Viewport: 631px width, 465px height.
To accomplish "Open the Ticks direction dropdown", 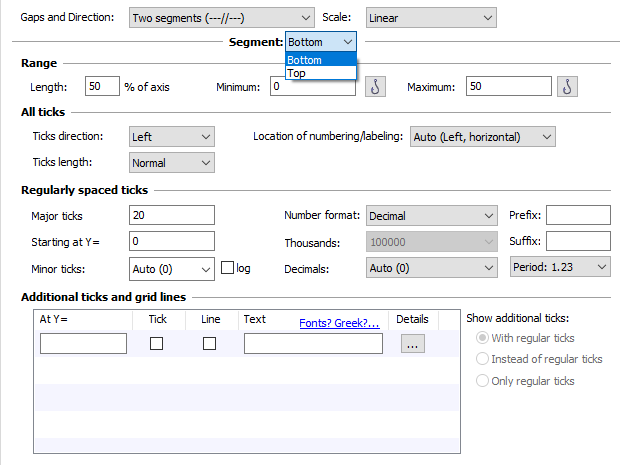I will click(172, 136).
